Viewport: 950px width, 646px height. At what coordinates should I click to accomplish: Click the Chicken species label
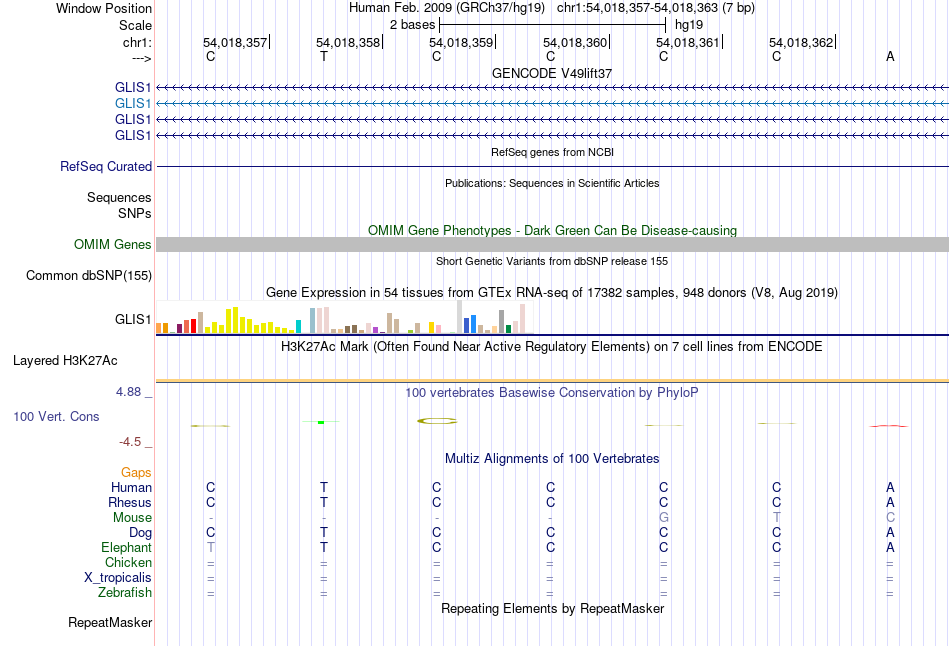coord(128,562)
